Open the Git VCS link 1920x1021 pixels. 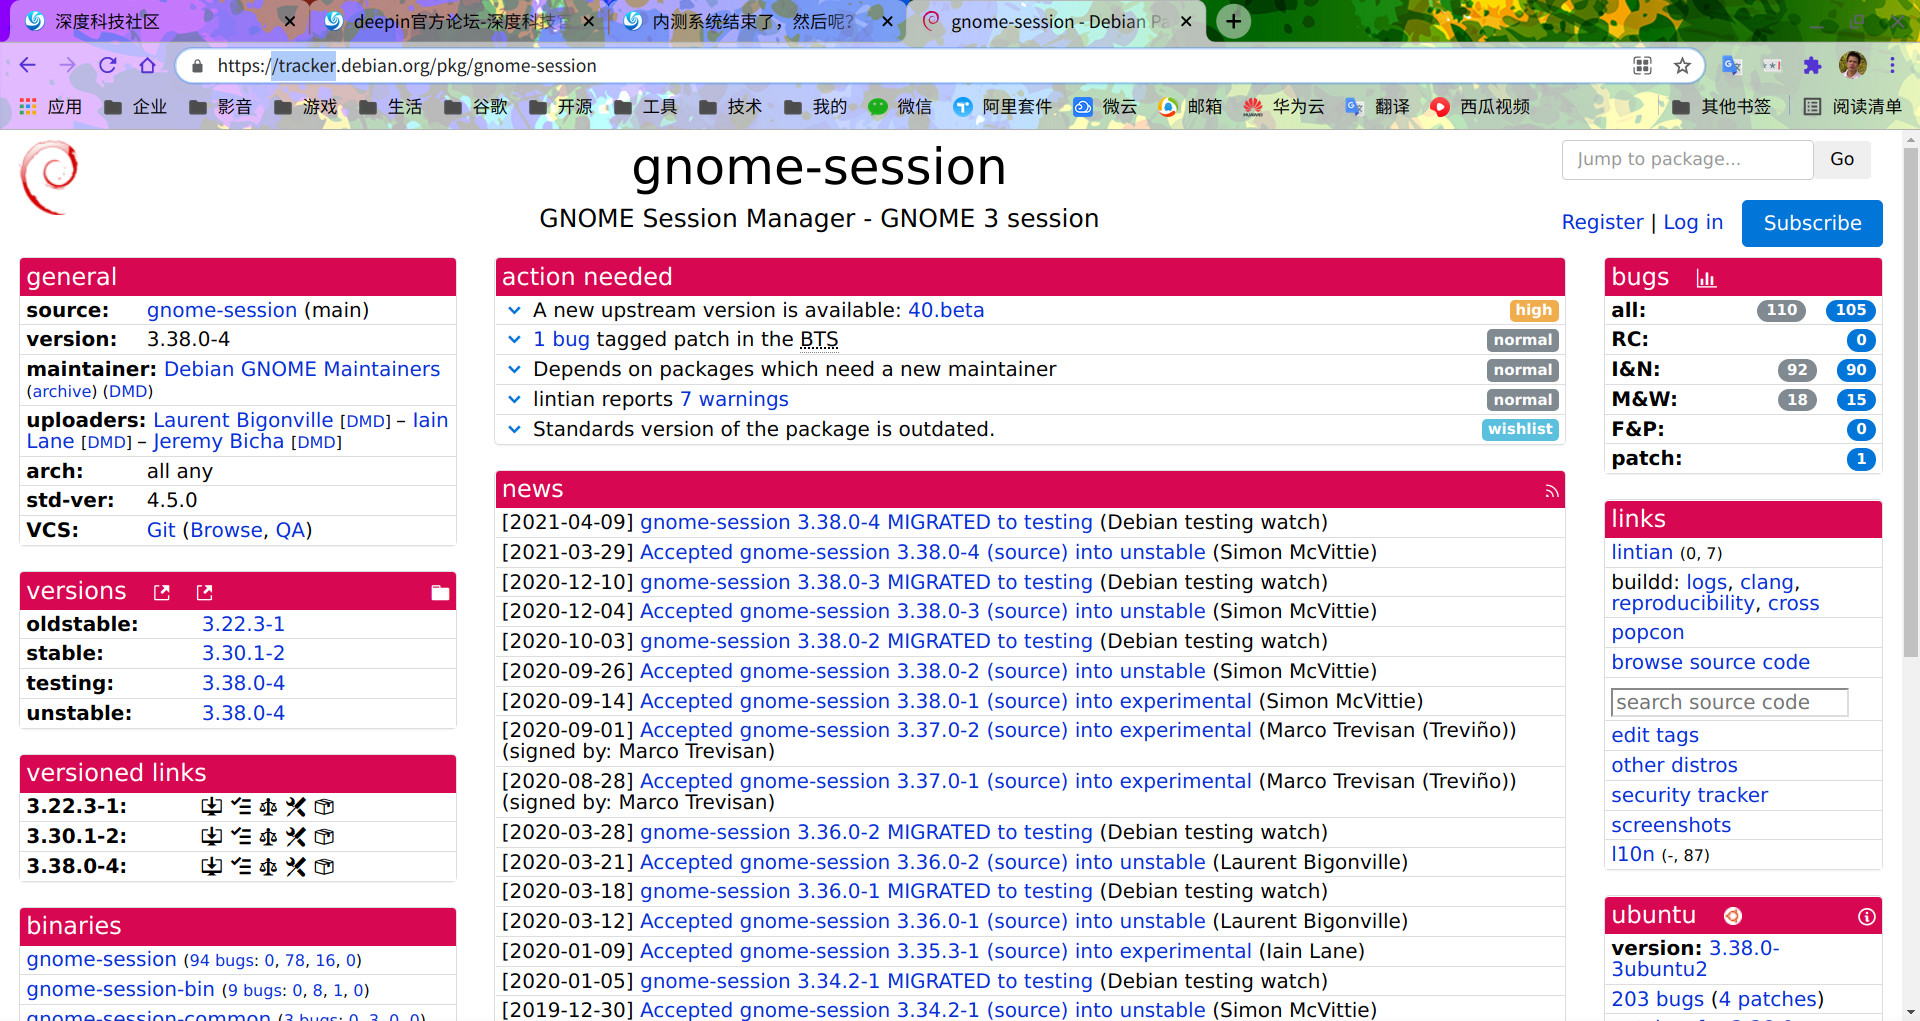point(161,530)
